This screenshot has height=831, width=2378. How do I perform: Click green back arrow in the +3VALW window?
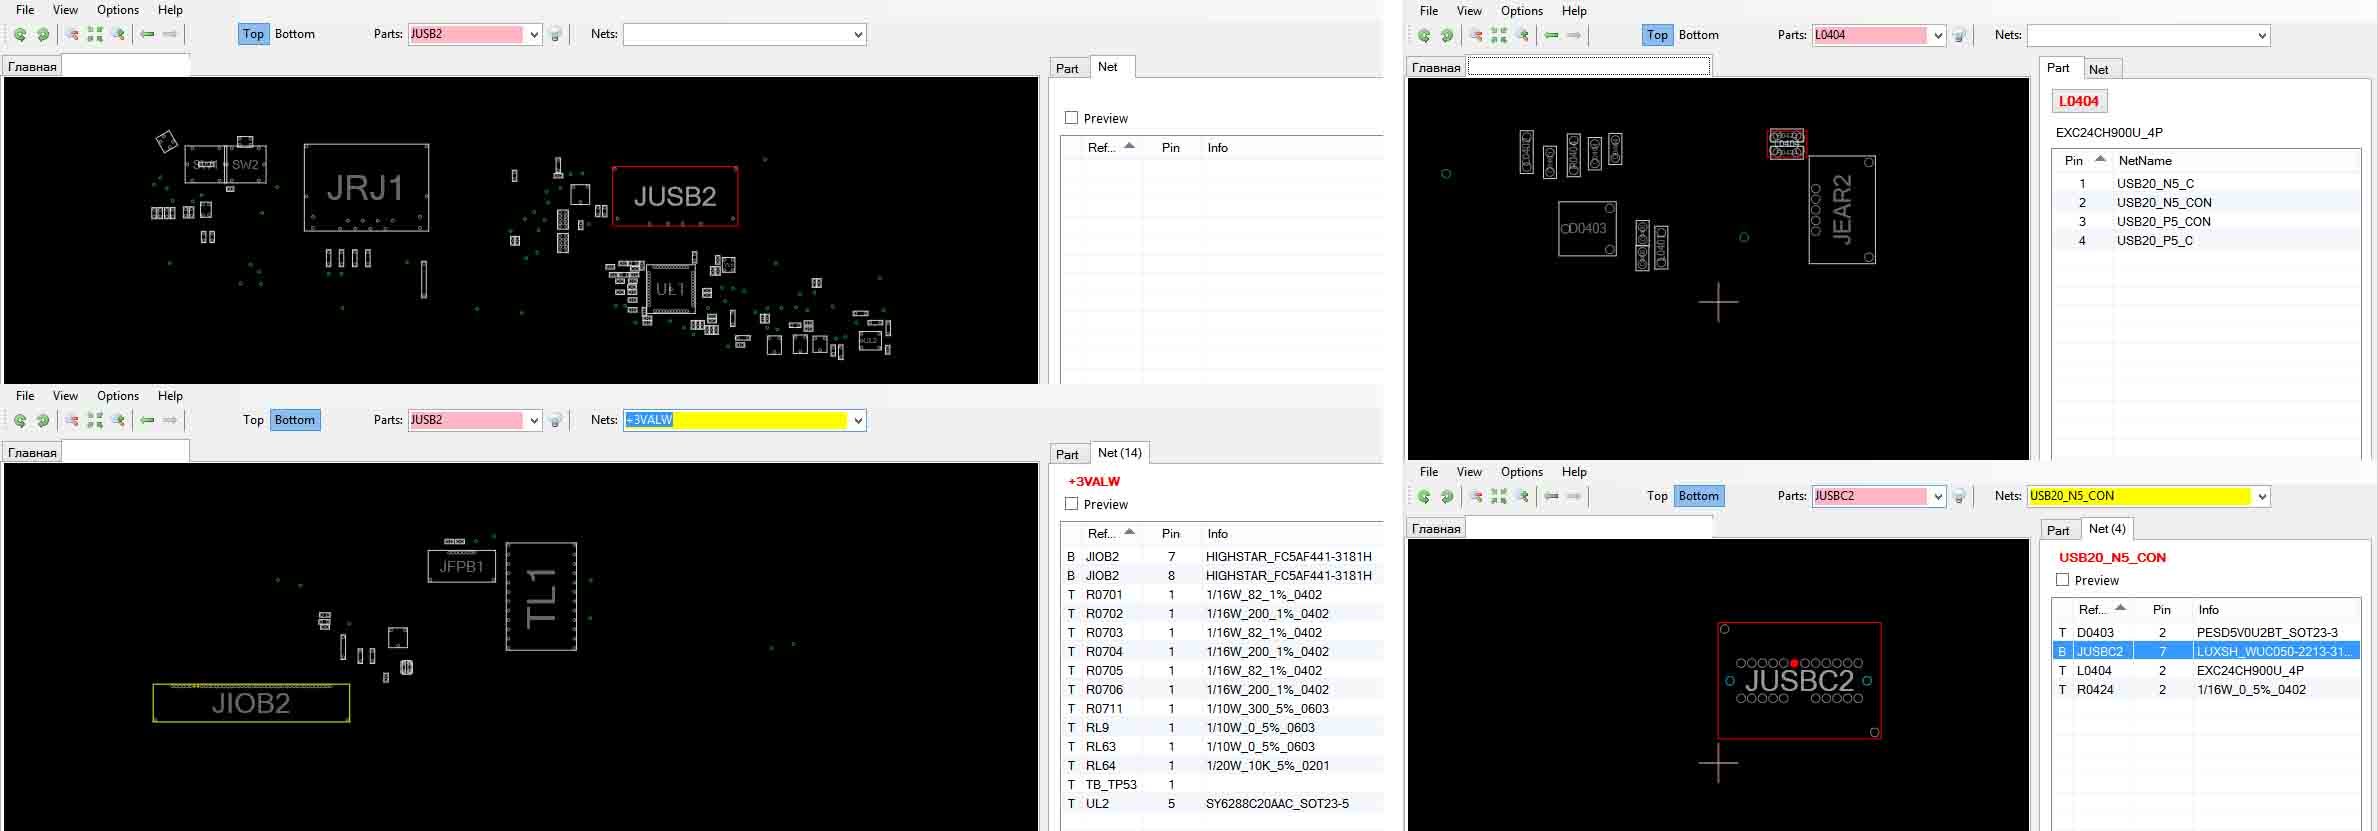tap(148, 420)
